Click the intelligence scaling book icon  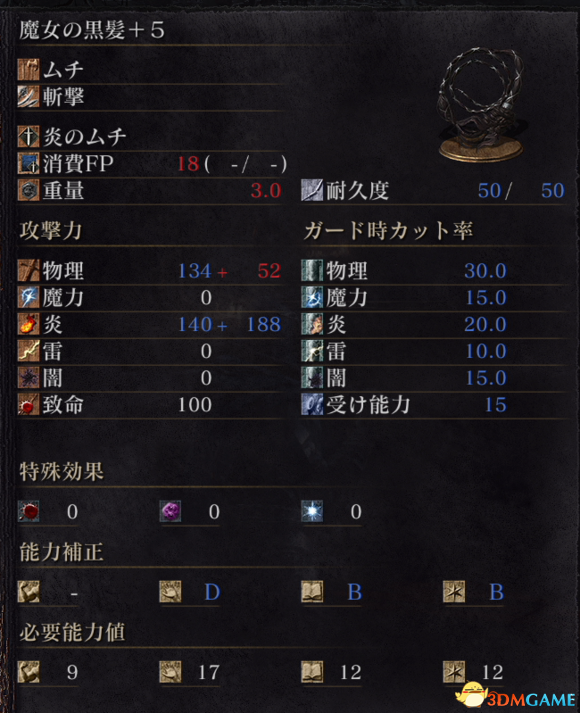pyautogui.click(x=312, y=592)
